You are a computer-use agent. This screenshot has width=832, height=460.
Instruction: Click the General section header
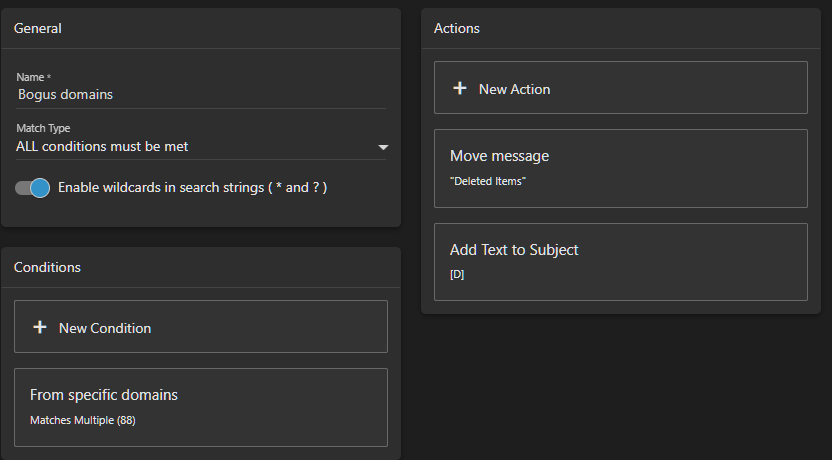[x=38, y=28]
